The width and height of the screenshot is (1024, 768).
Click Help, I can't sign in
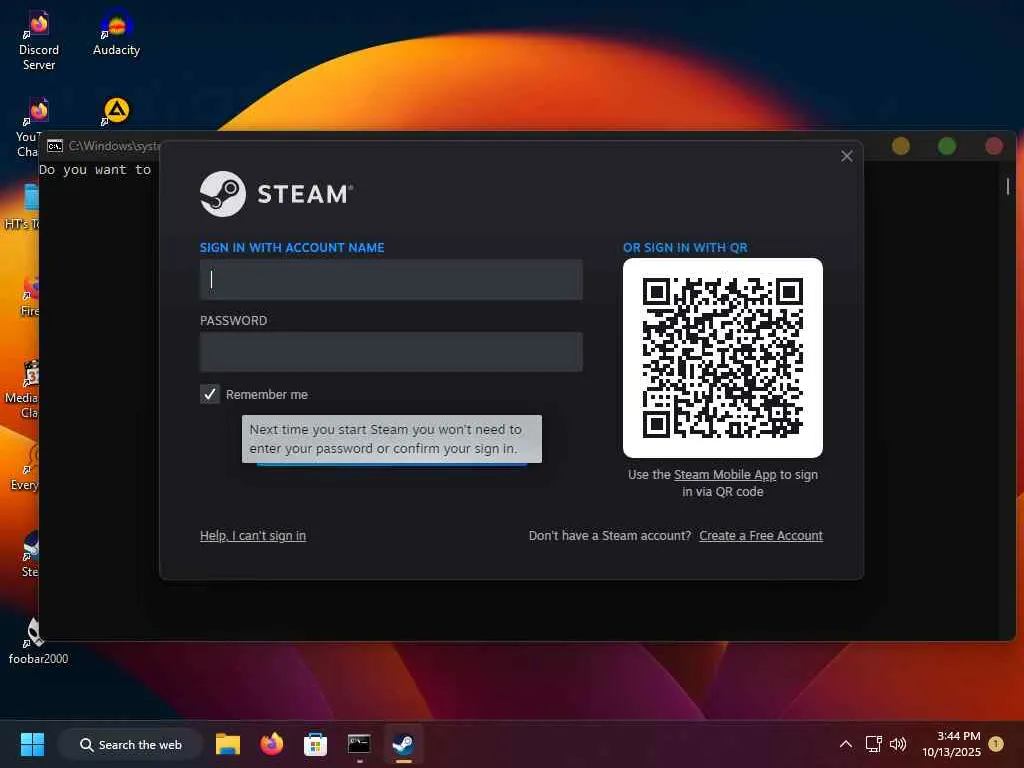253,536
